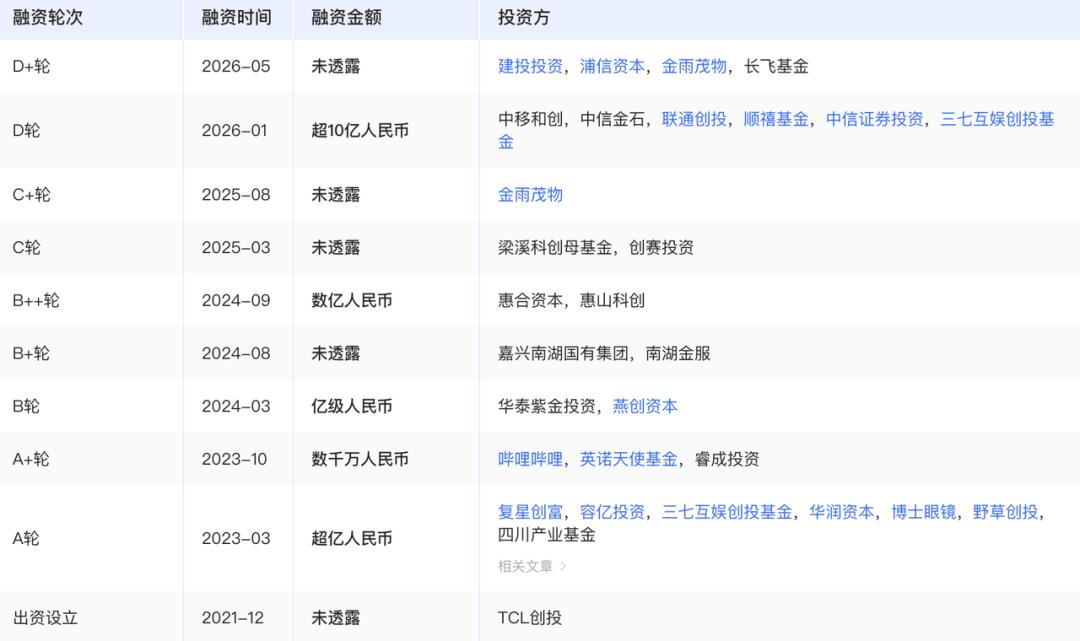Click the 梁溪科创母基金 investor text
This screenshot has width=1080, height=641.
[x=555, y=248]
